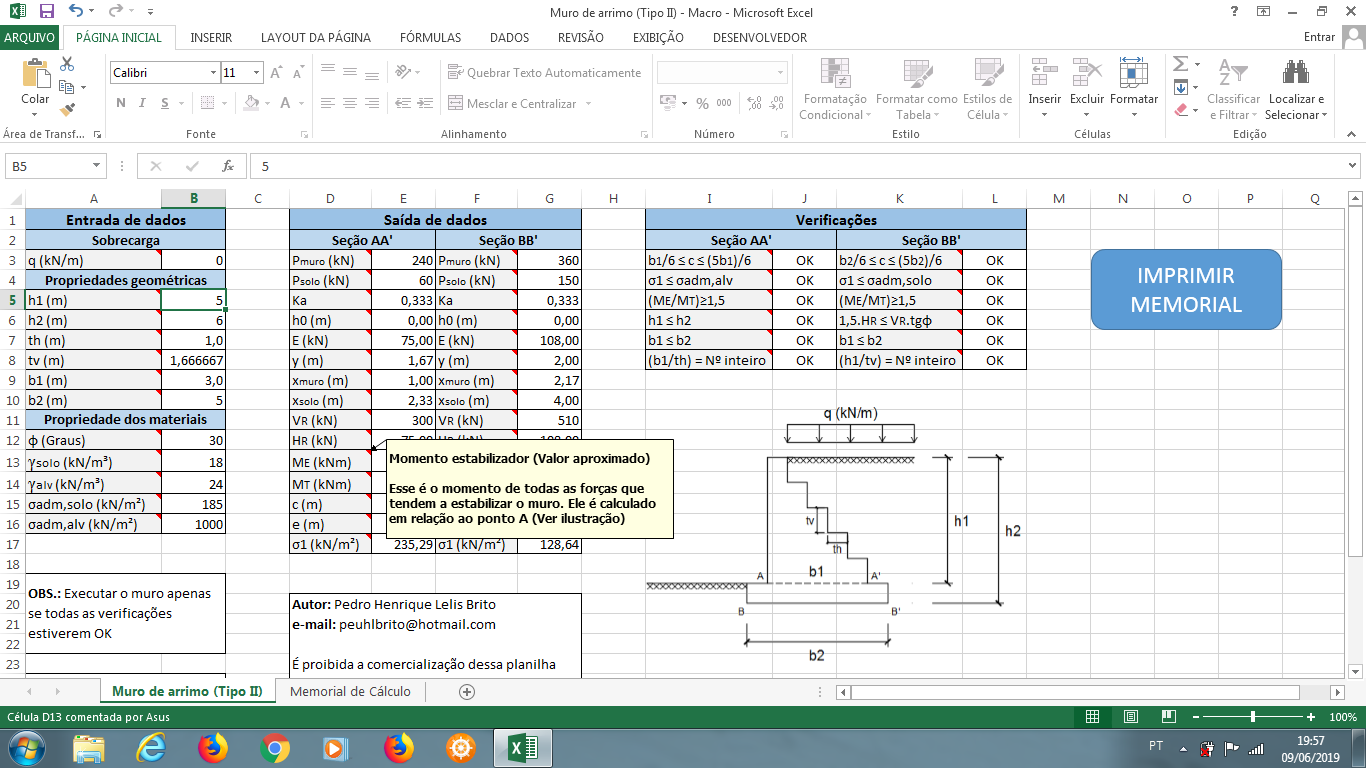Apply thousands separator (000) format

[x=723, y=103]
